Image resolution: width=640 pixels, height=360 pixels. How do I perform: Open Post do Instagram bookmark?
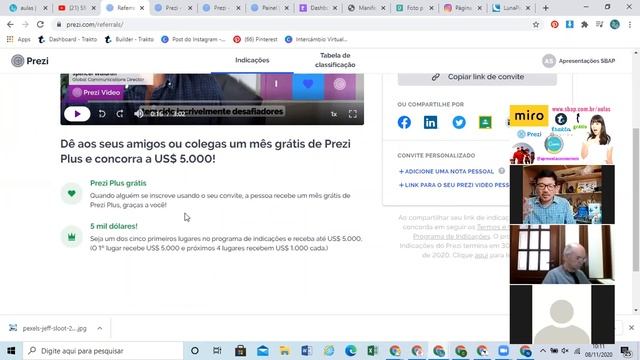193,40
